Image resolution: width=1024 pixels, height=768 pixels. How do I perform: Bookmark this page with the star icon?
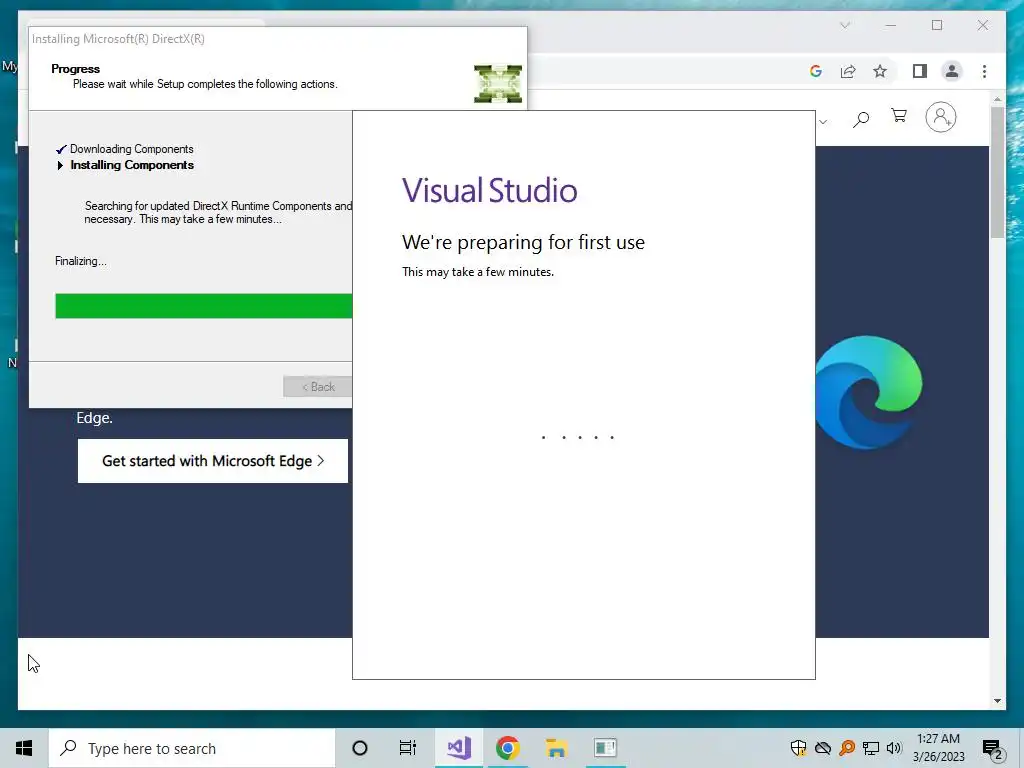(880, 71)
